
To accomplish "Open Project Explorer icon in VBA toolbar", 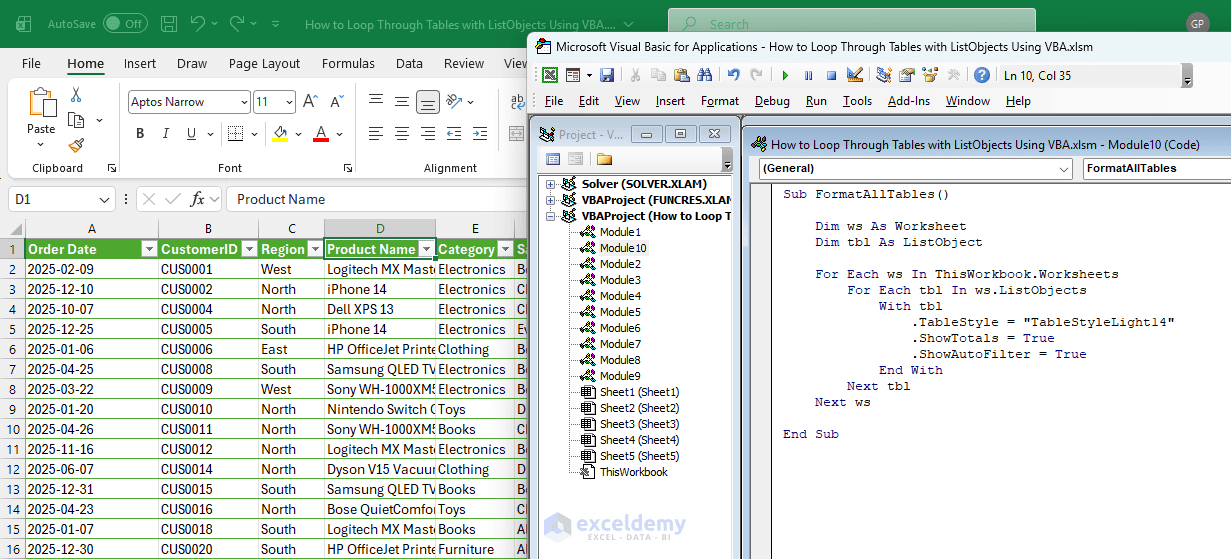I will [x=884, y=75].
